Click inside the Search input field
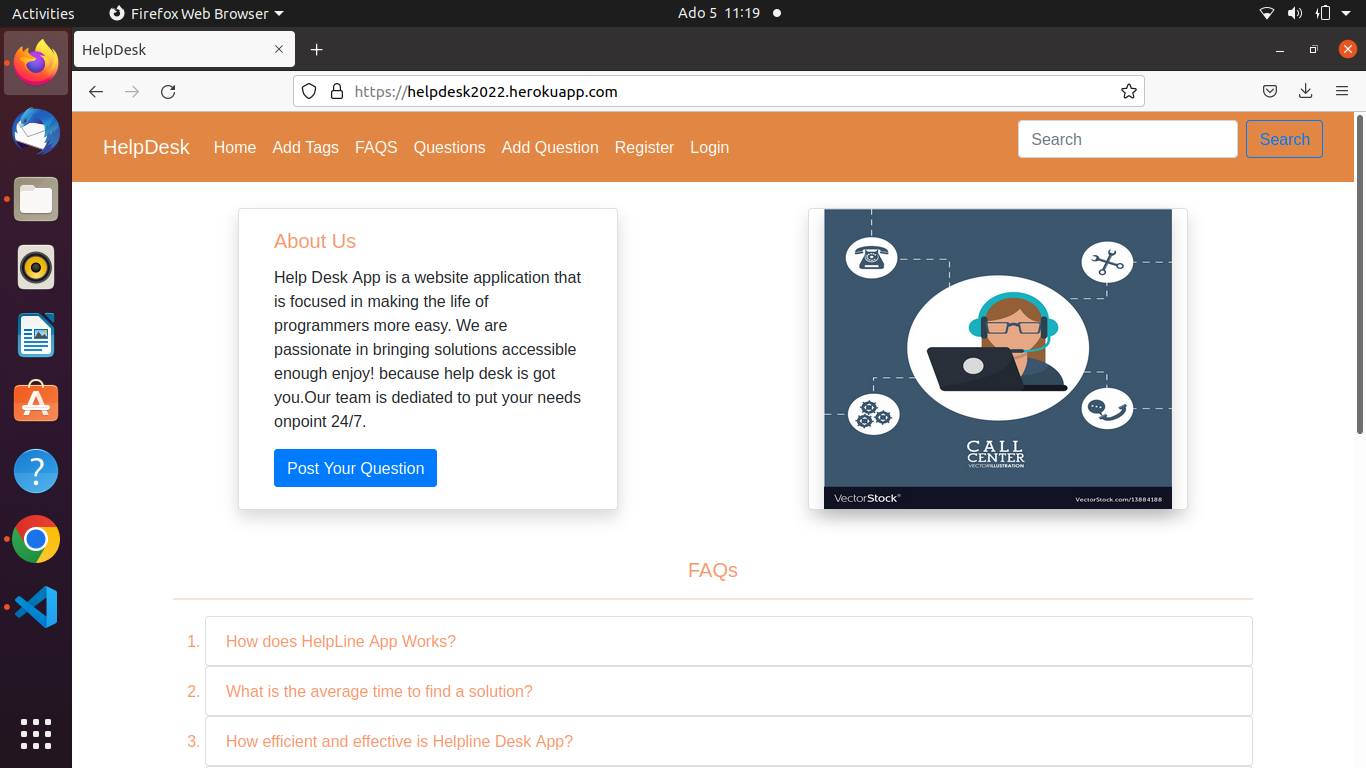Image resolution: width=1366 pixels, height=768 pixels. [1127, 139]
